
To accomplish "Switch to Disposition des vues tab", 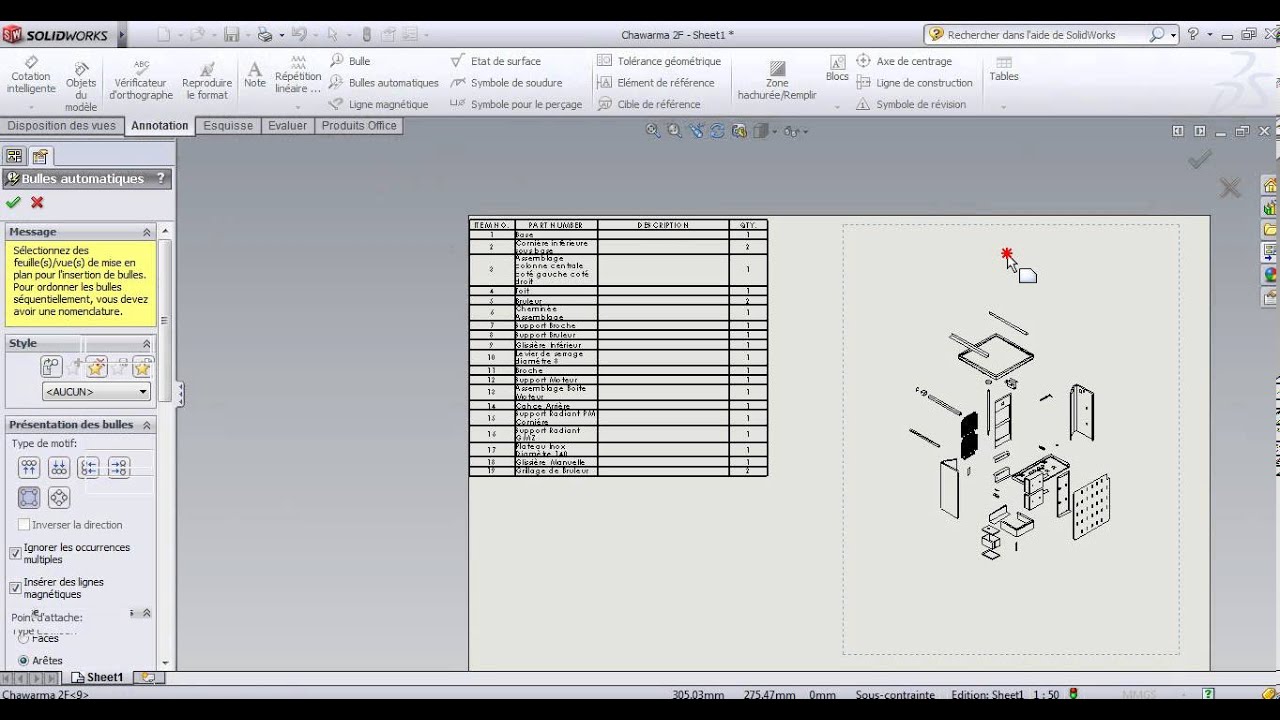I will coord(62,126).
